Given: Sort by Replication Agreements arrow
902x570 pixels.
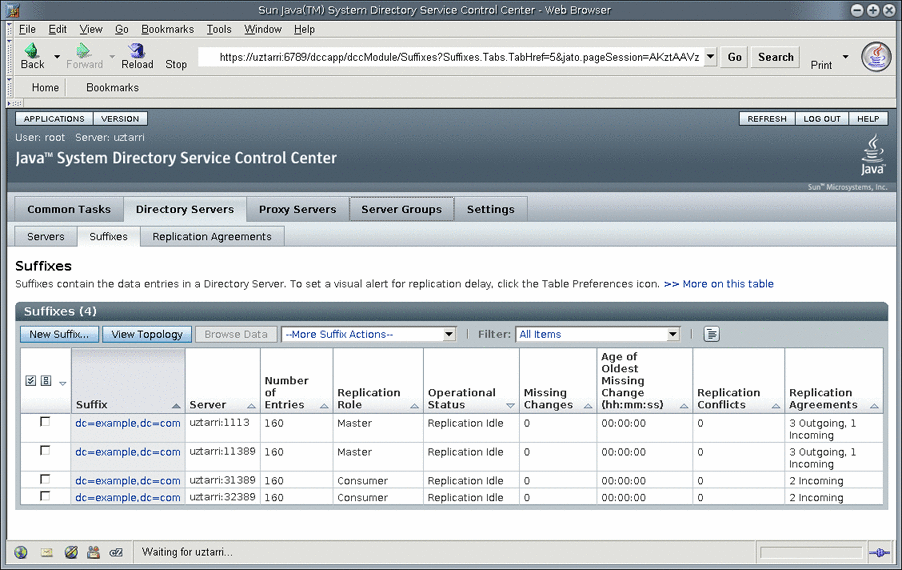Looking at the screenshot, I should pyautogui.click(x=874, y=406).
